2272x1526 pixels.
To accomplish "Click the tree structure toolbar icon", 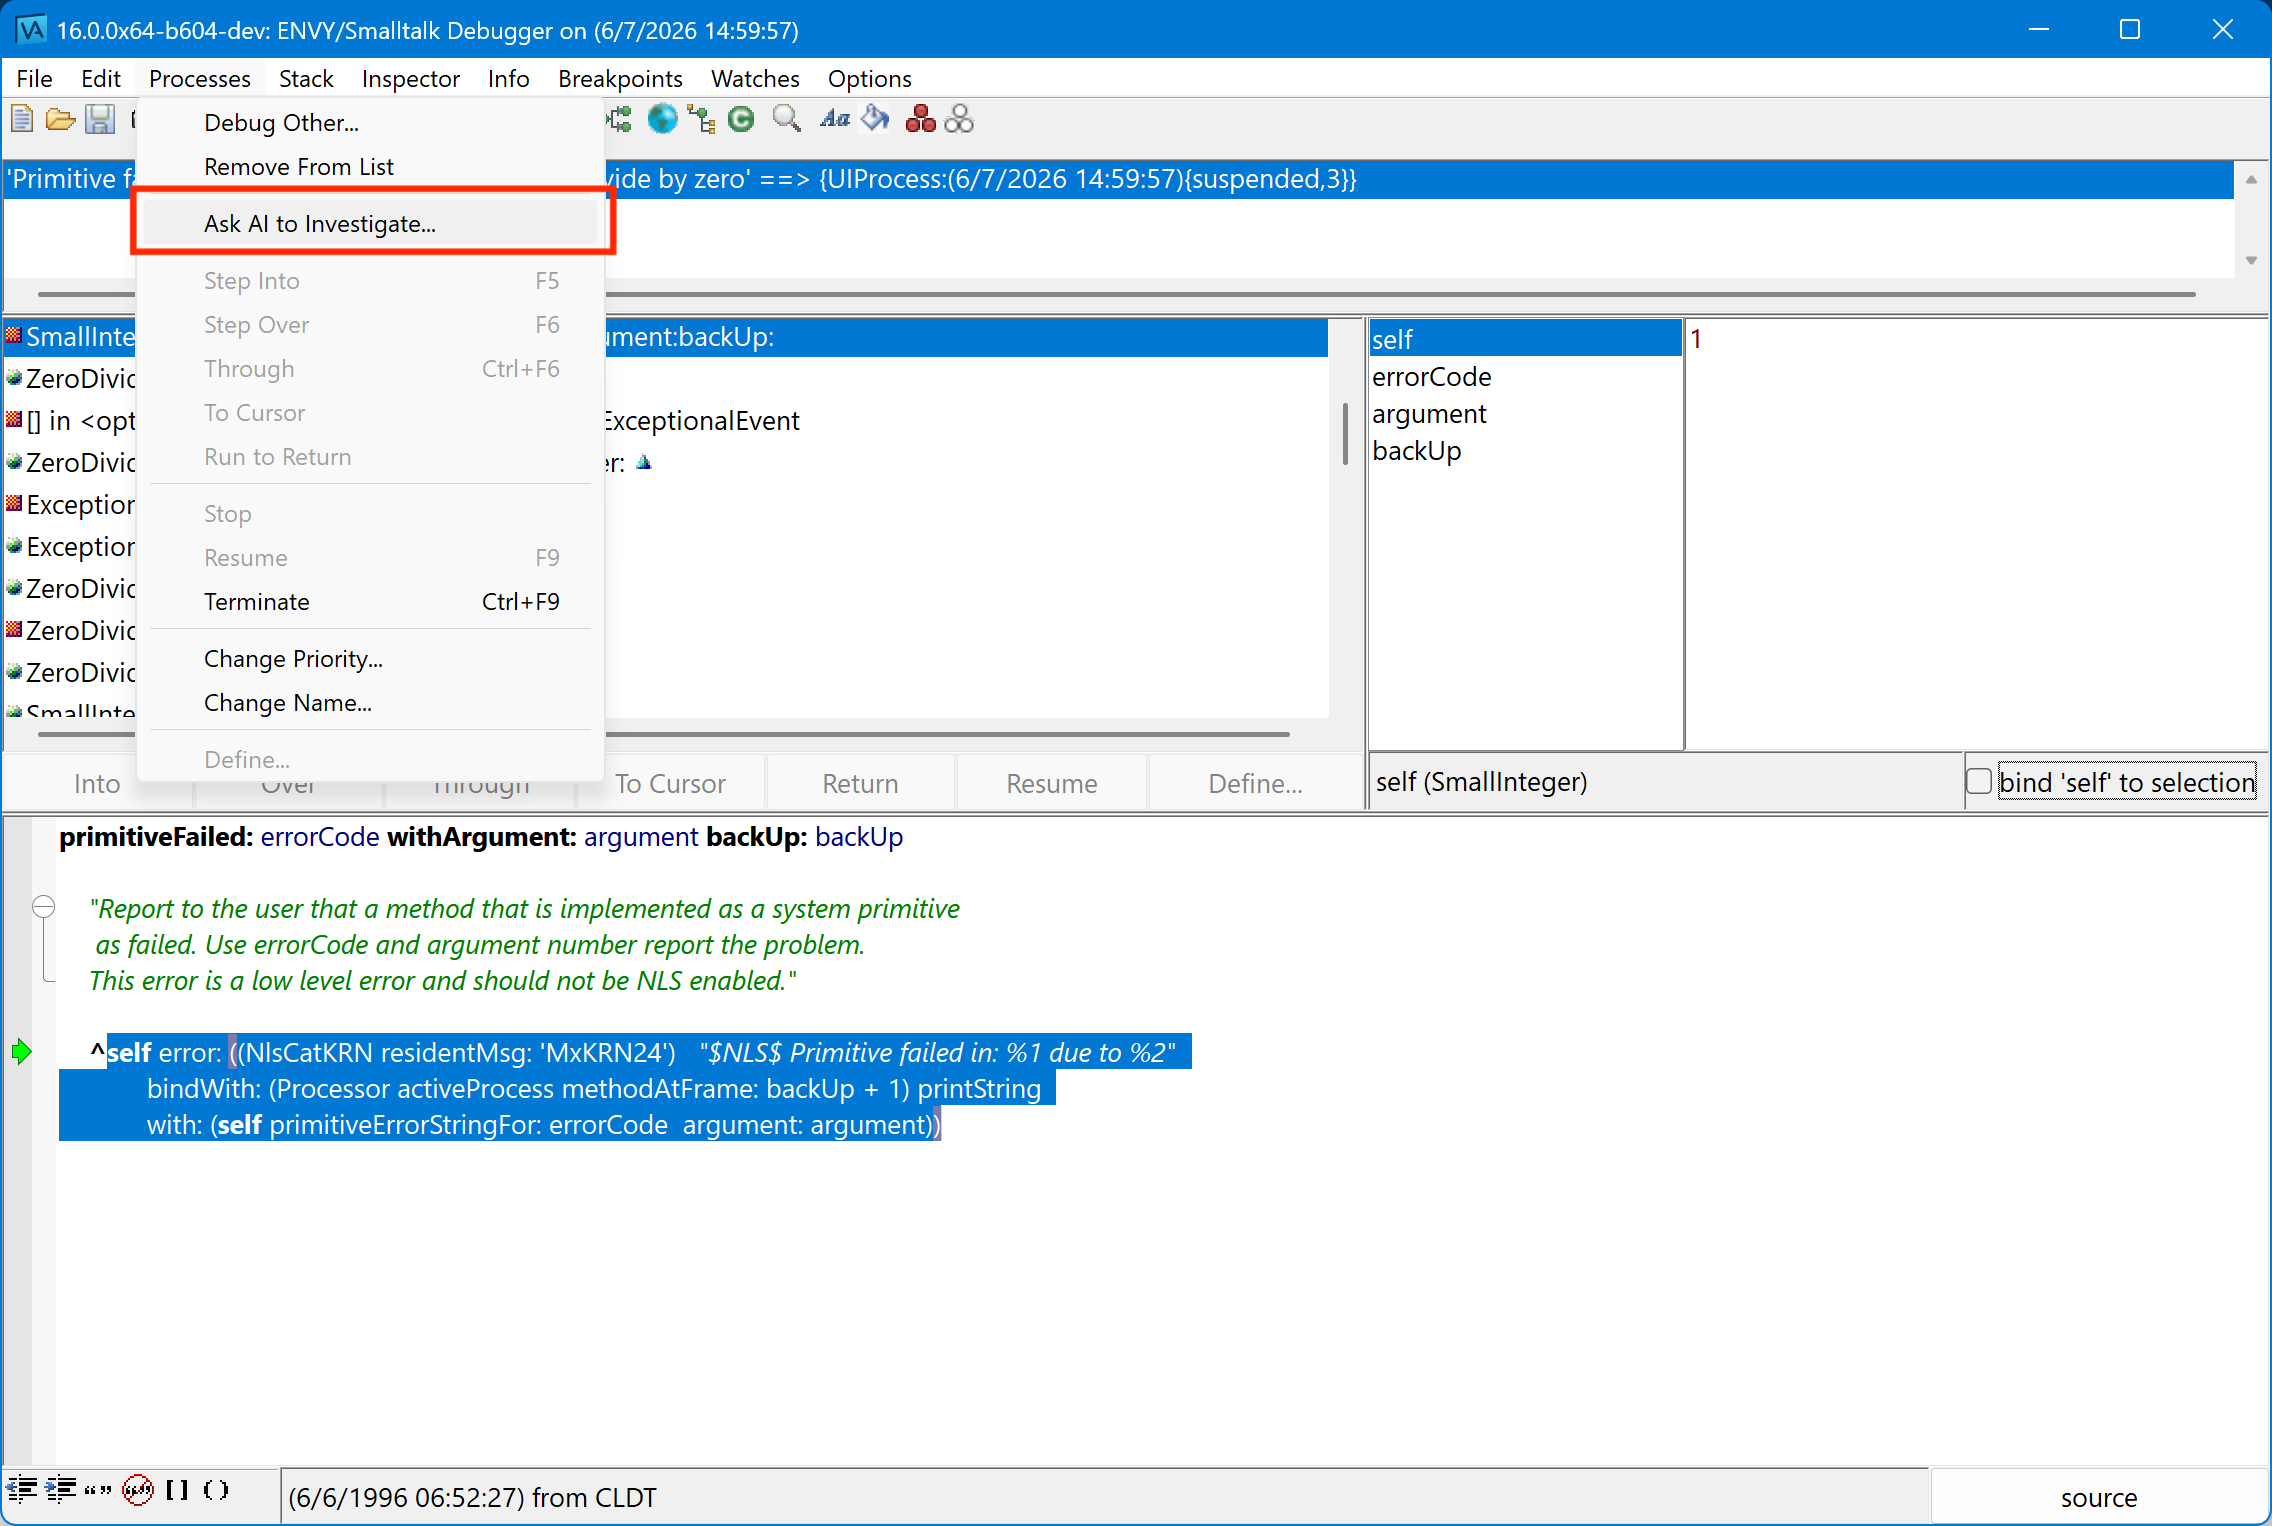I will click(x=702, y=119).
